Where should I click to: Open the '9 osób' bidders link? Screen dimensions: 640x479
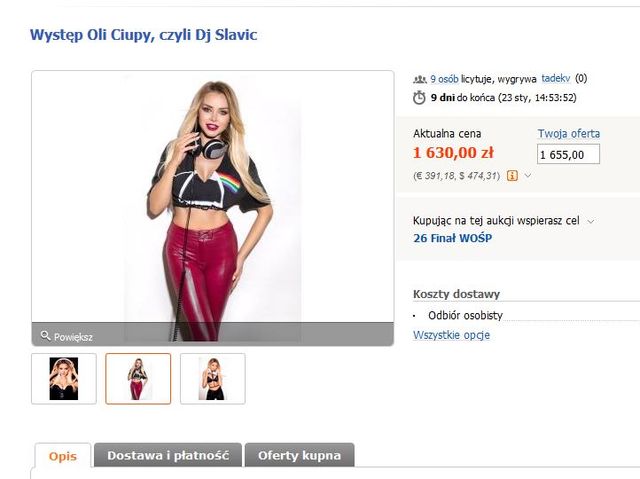(444, 79)
